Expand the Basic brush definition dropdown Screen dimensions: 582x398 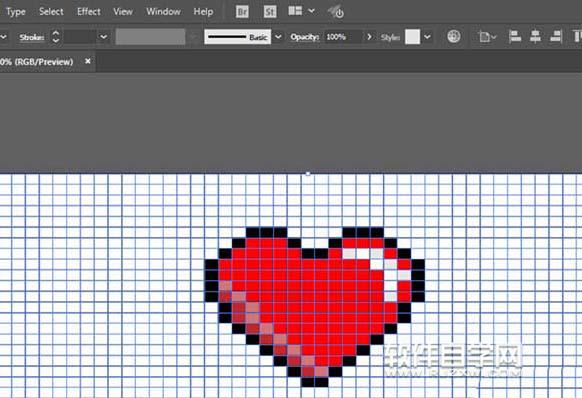tap(278, 37)
